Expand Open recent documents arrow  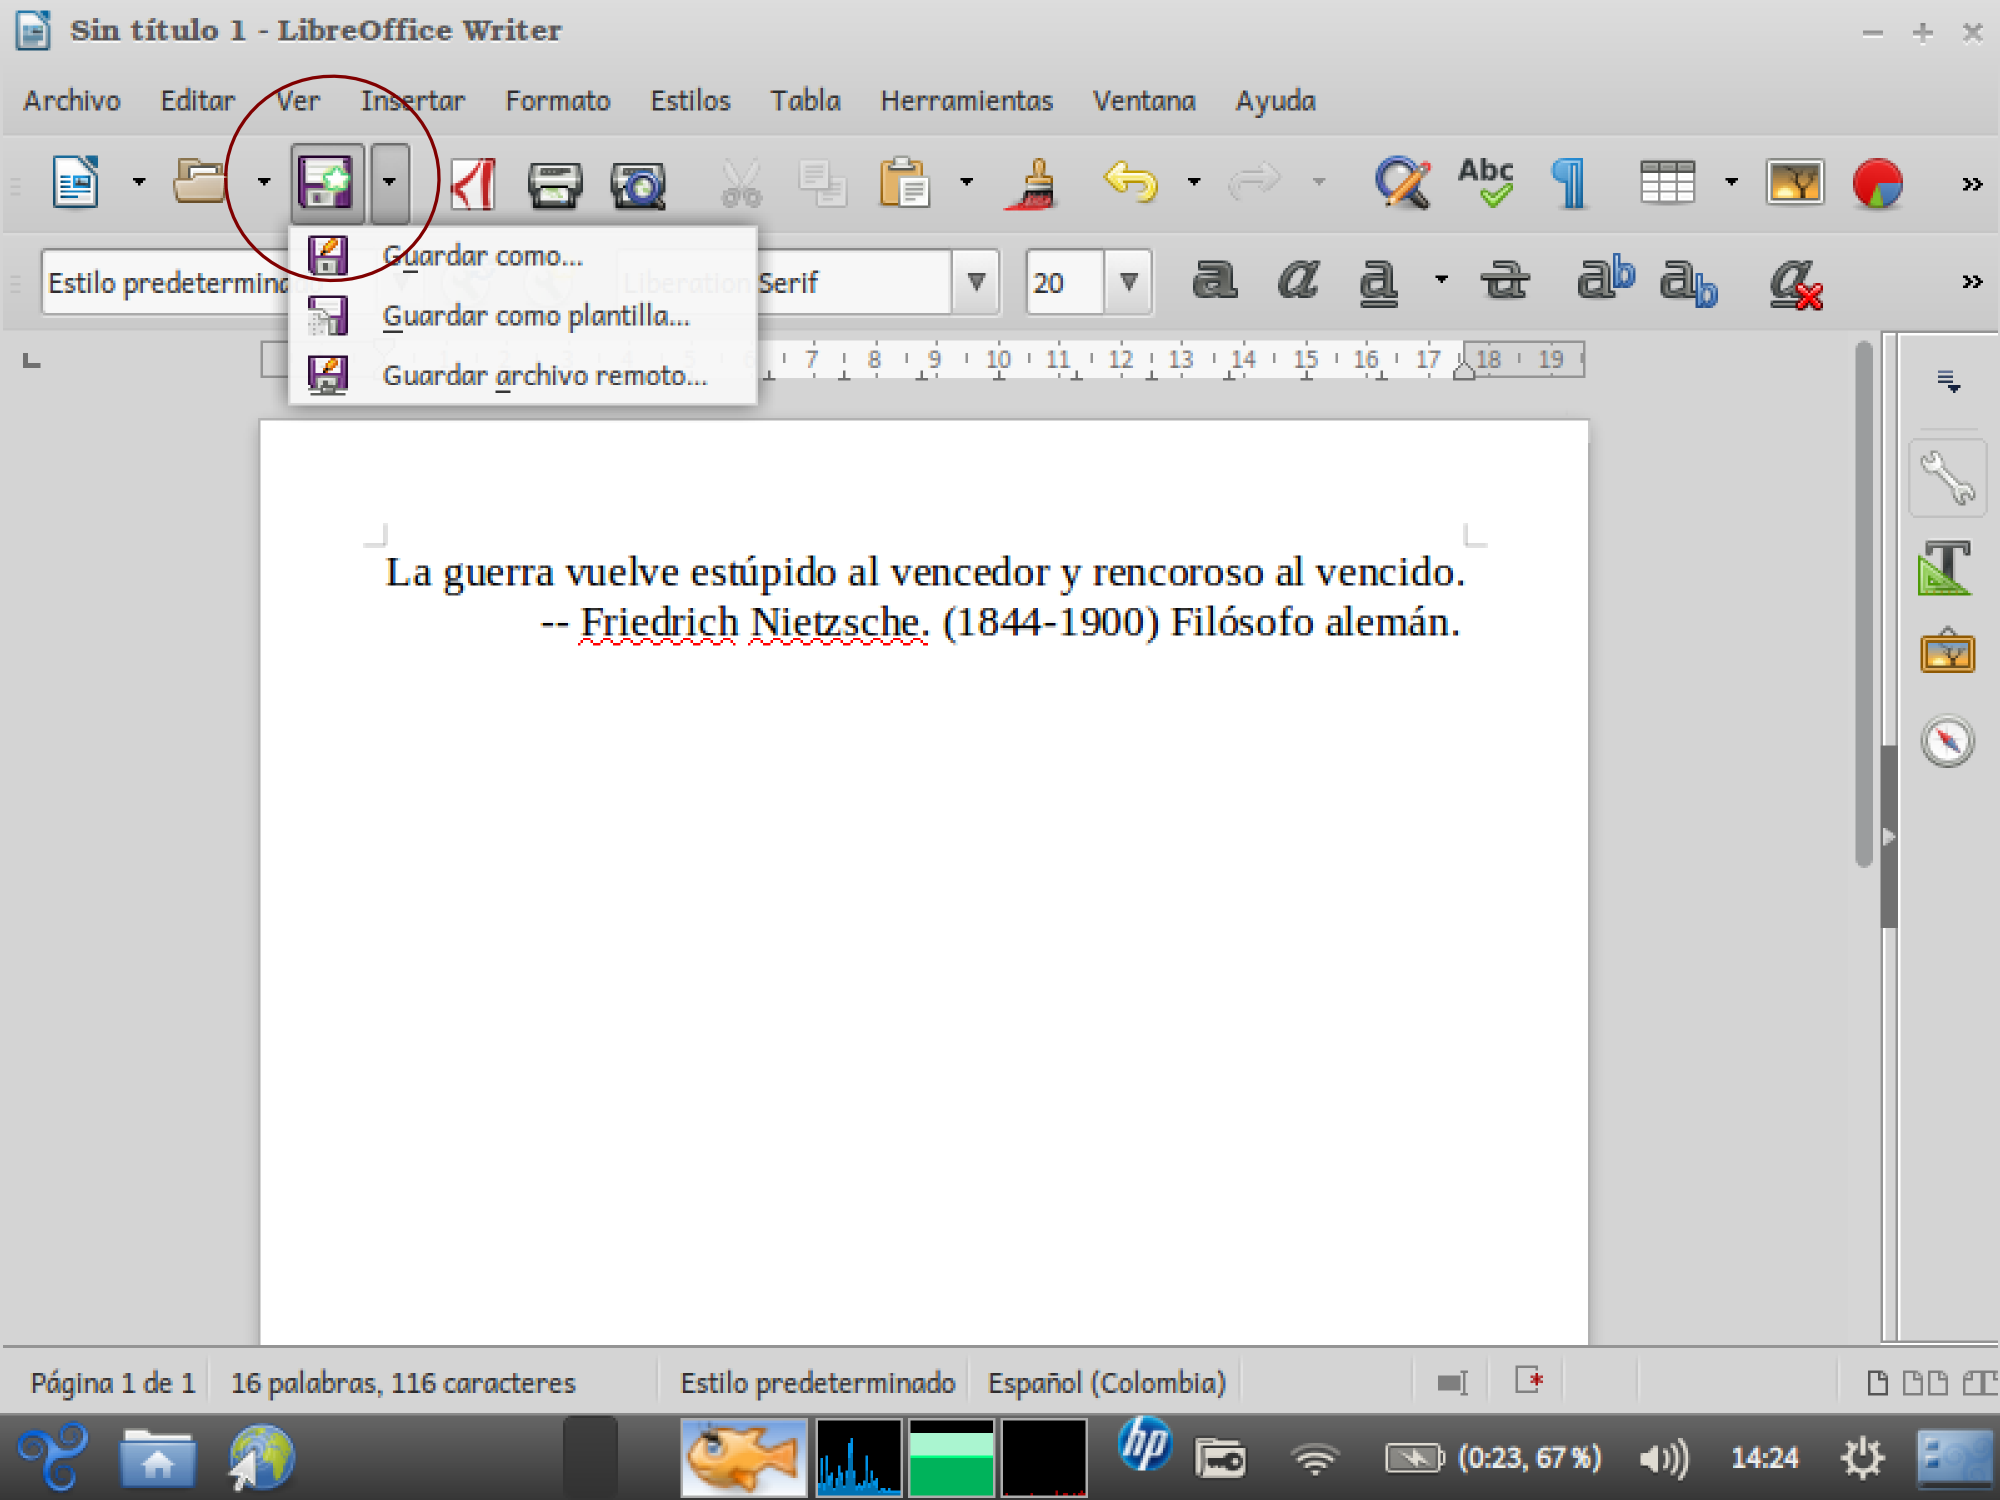(264, 182)
